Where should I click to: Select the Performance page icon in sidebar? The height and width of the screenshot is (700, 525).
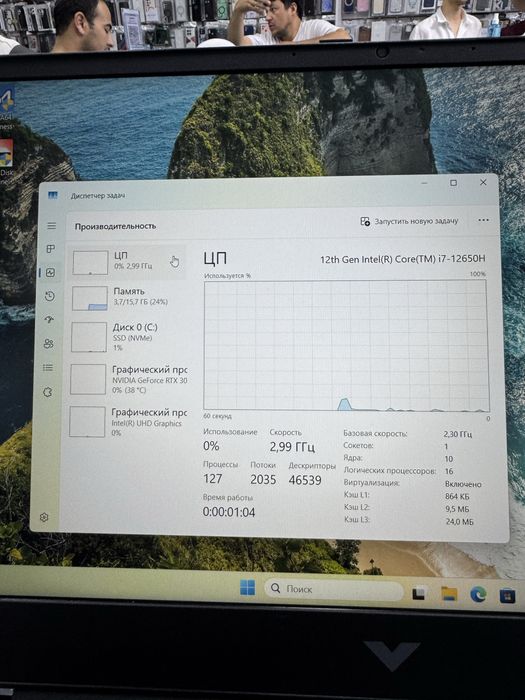tap(50, 272)
